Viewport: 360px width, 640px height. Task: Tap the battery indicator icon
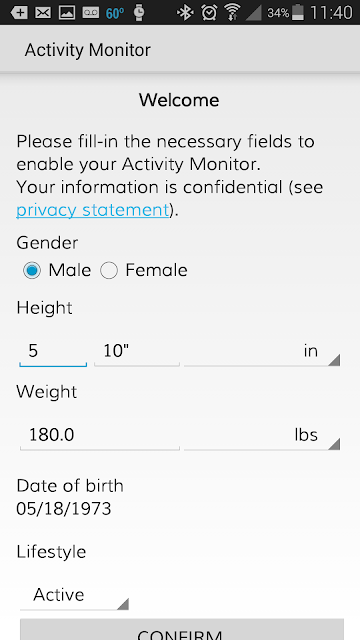click(298, 13)
